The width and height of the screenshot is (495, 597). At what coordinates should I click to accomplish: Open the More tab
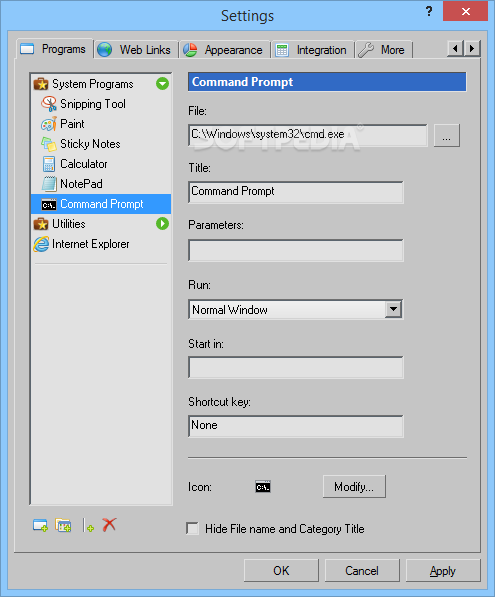384,49
